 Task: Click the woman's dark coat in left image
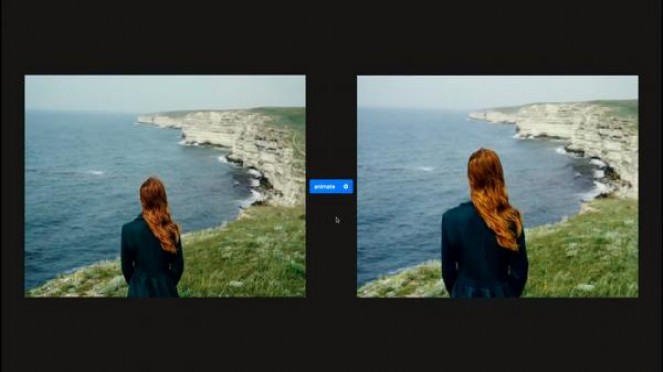coord(152,262)
